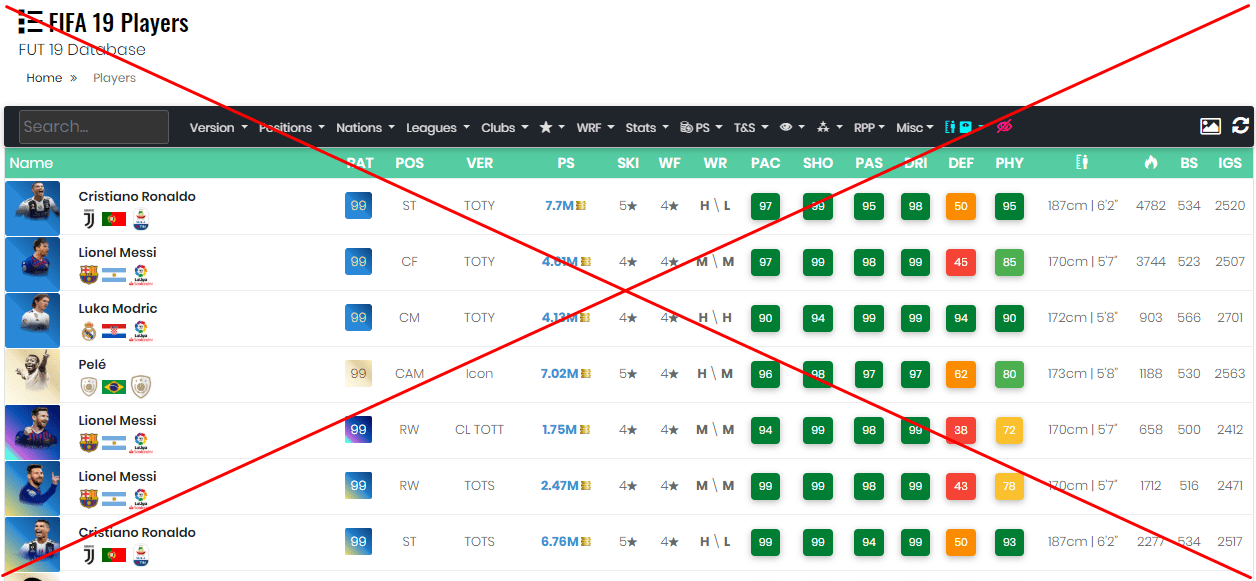Image resolution: width=1256 pixels, height=581 pixels.
Task: Open Lionel Messi CL TOTT player page
Action: [117, 420]
